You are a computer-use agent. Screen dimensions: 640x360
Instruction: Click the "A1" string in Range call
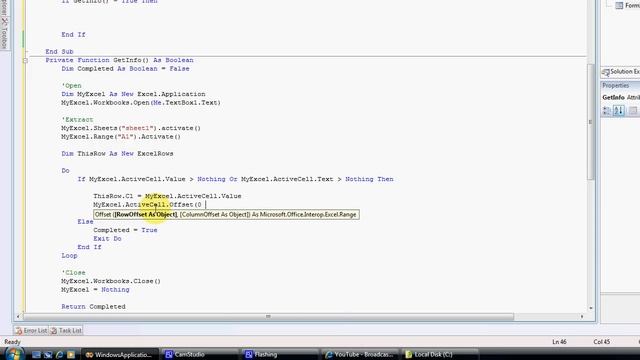tap(127, 137)
